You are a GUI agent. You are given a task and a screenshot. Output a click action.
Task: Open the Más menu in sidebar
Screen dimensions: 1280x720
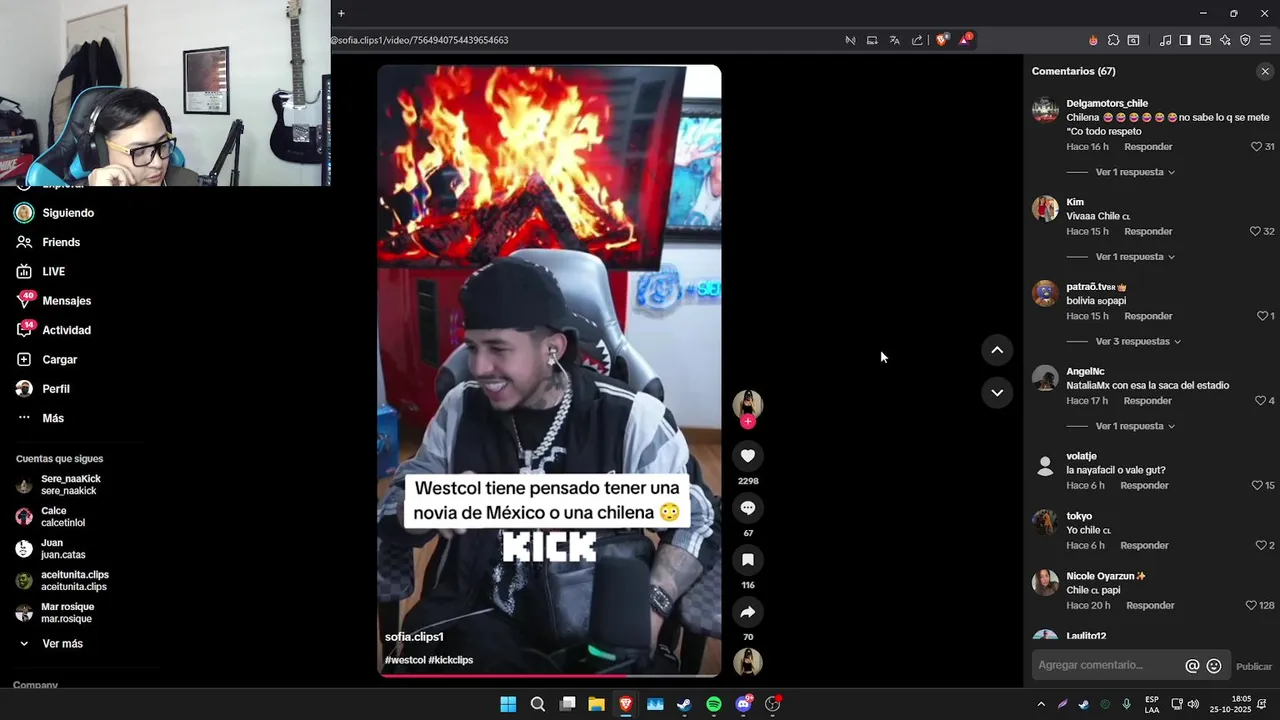[53, 418]
